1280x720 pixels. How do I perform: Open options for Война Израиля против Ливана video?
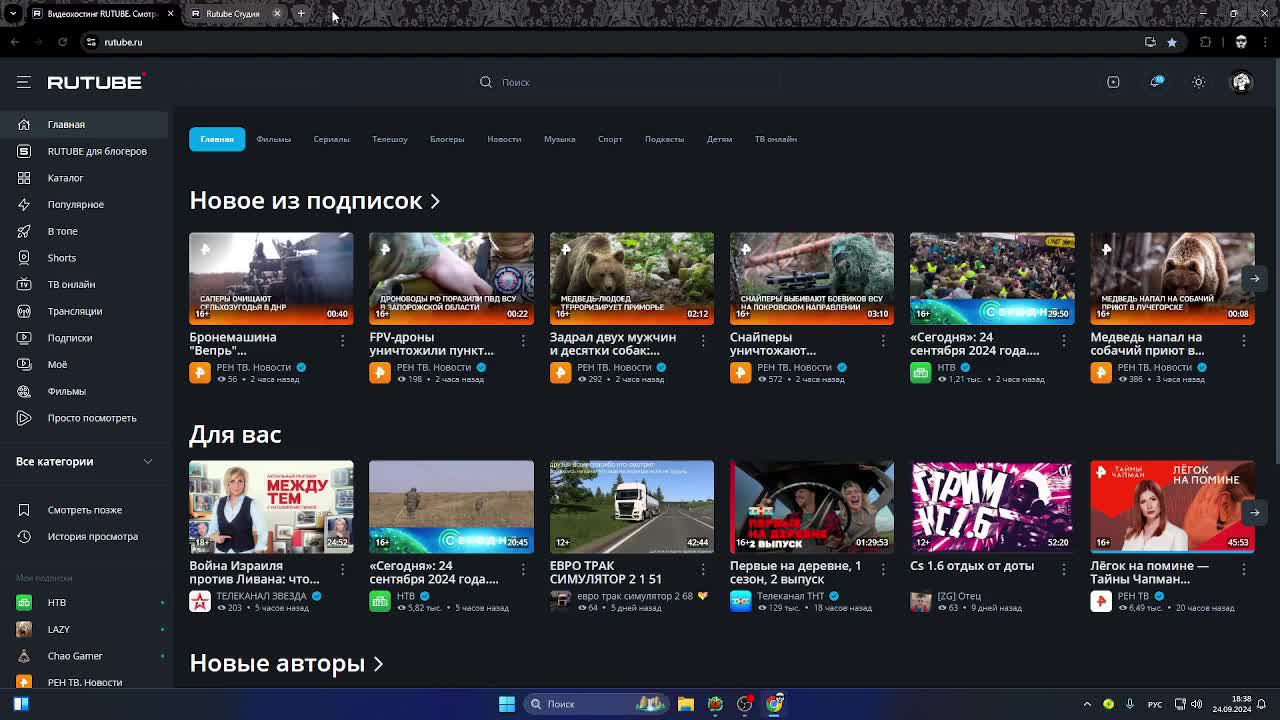(342, 569)
